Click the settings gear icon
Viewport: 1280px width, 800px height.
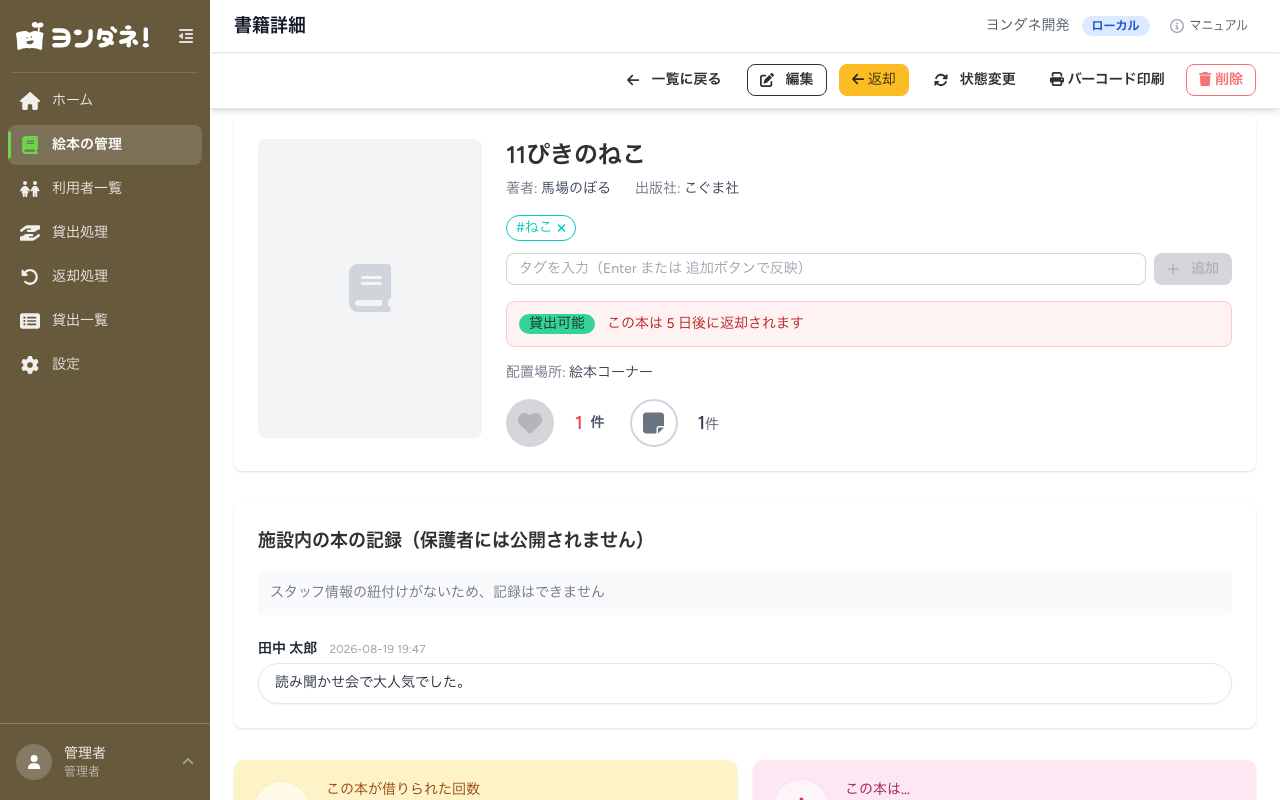coord(30,364)
